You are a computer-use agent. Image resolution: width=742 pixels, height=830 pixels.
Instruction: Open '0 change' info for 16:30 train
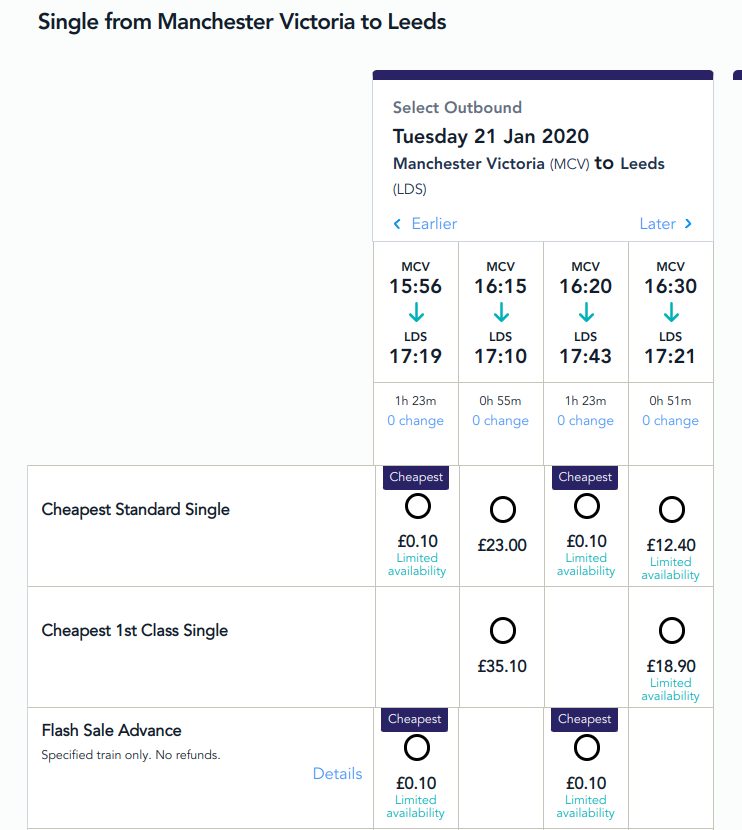coord(671,421)
